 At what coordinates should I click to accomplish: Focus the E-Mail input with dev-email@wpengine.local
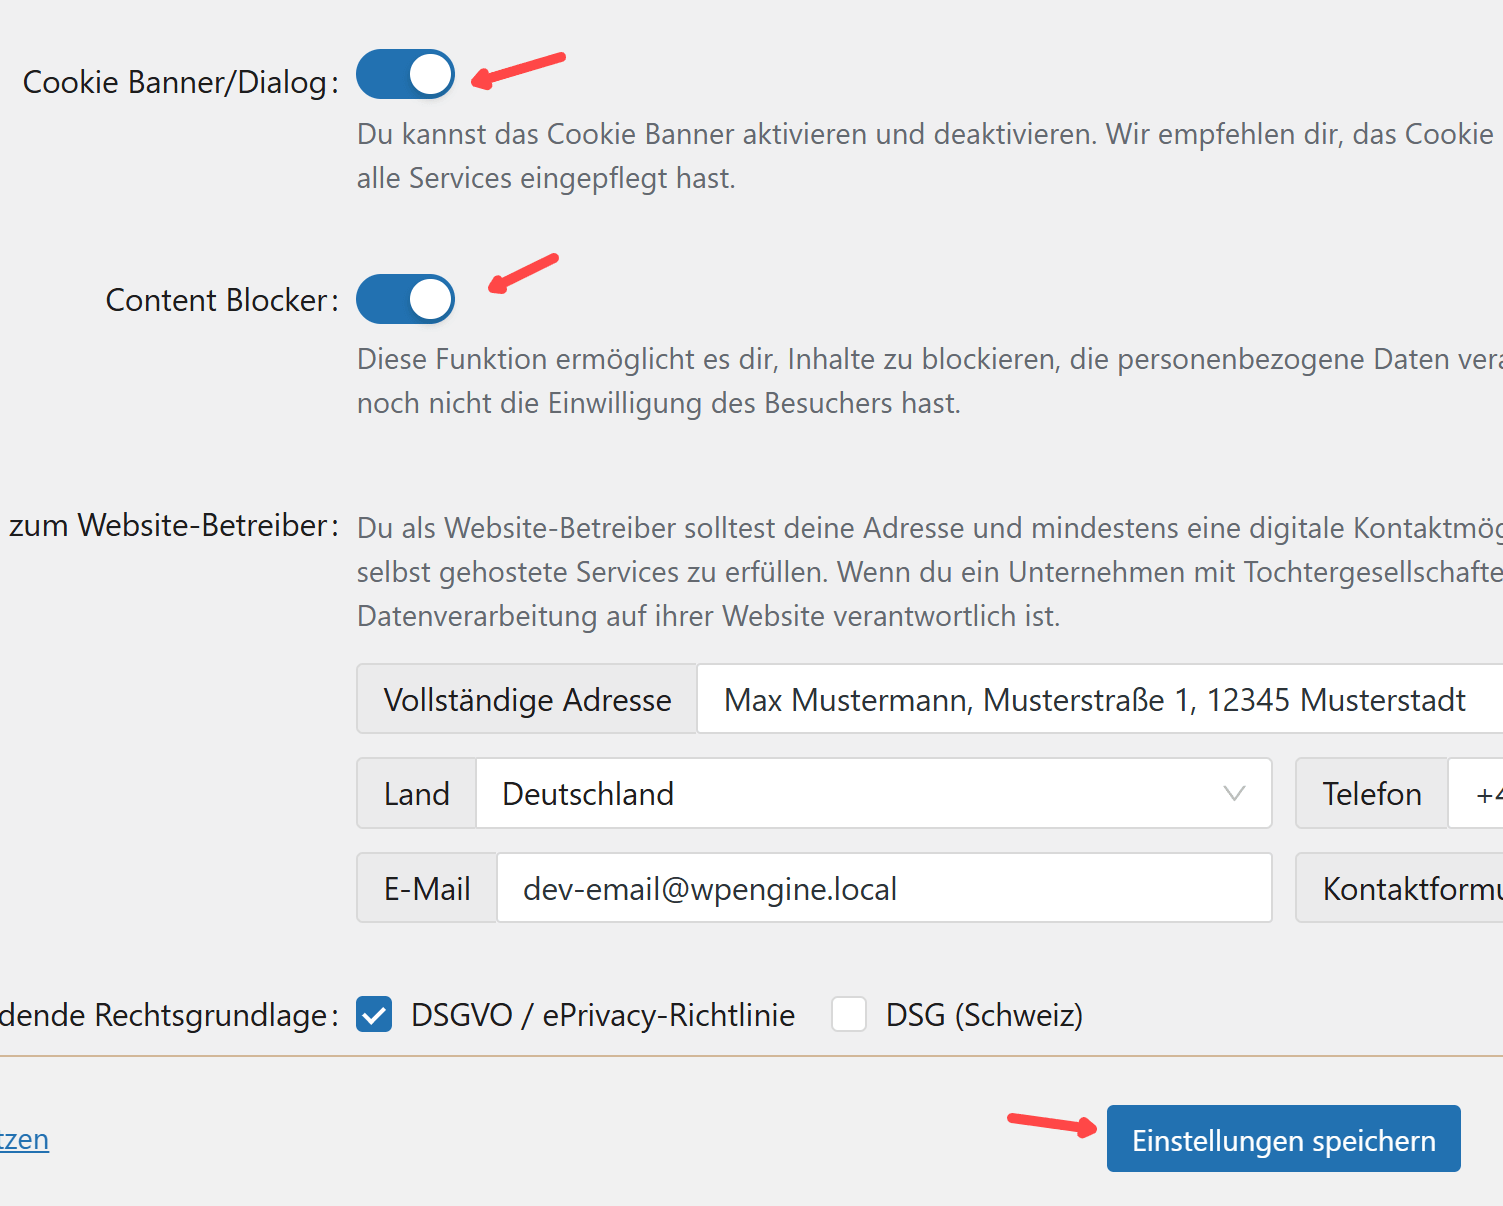click(x=883, y=889)
